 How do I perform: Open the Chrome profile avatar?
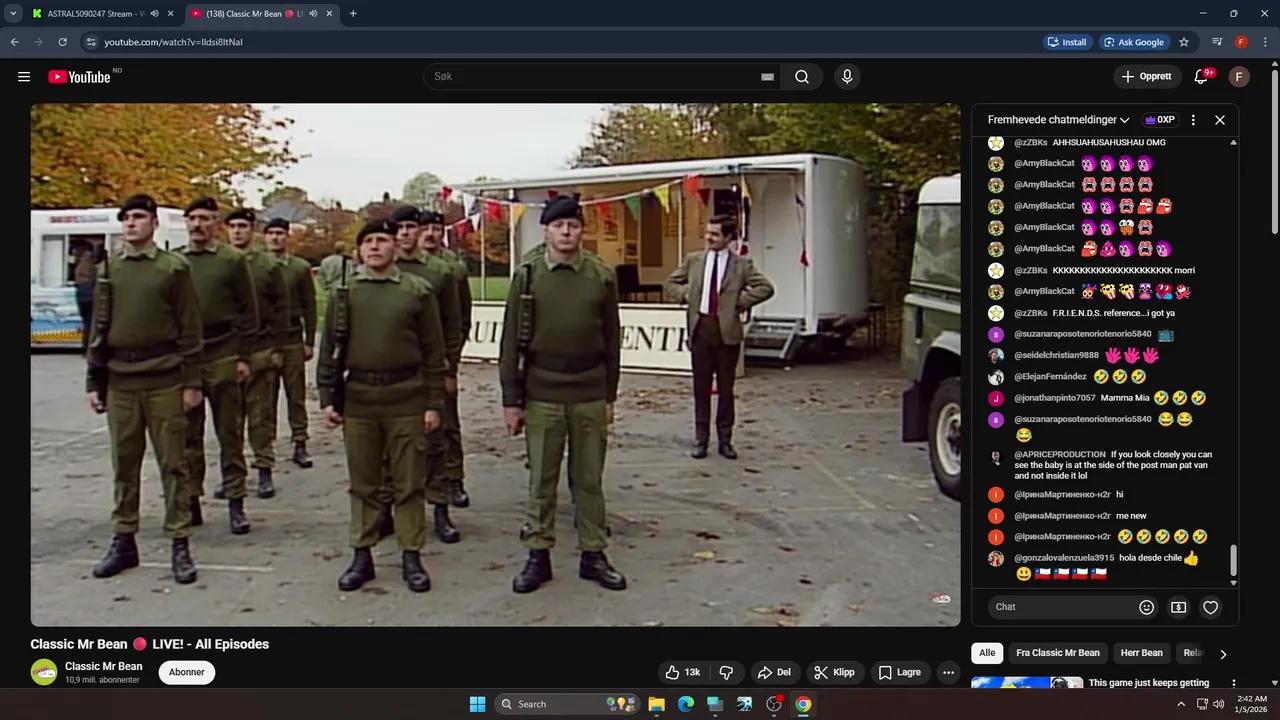pos(1241,42)
